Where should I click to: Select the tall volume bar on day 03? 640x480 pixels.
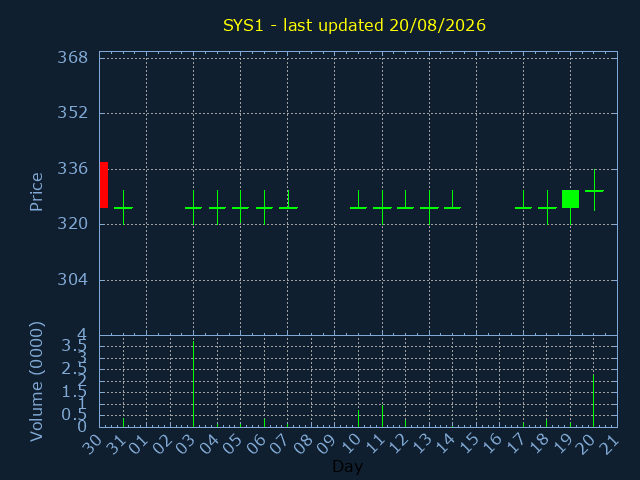tap(193, 384)
